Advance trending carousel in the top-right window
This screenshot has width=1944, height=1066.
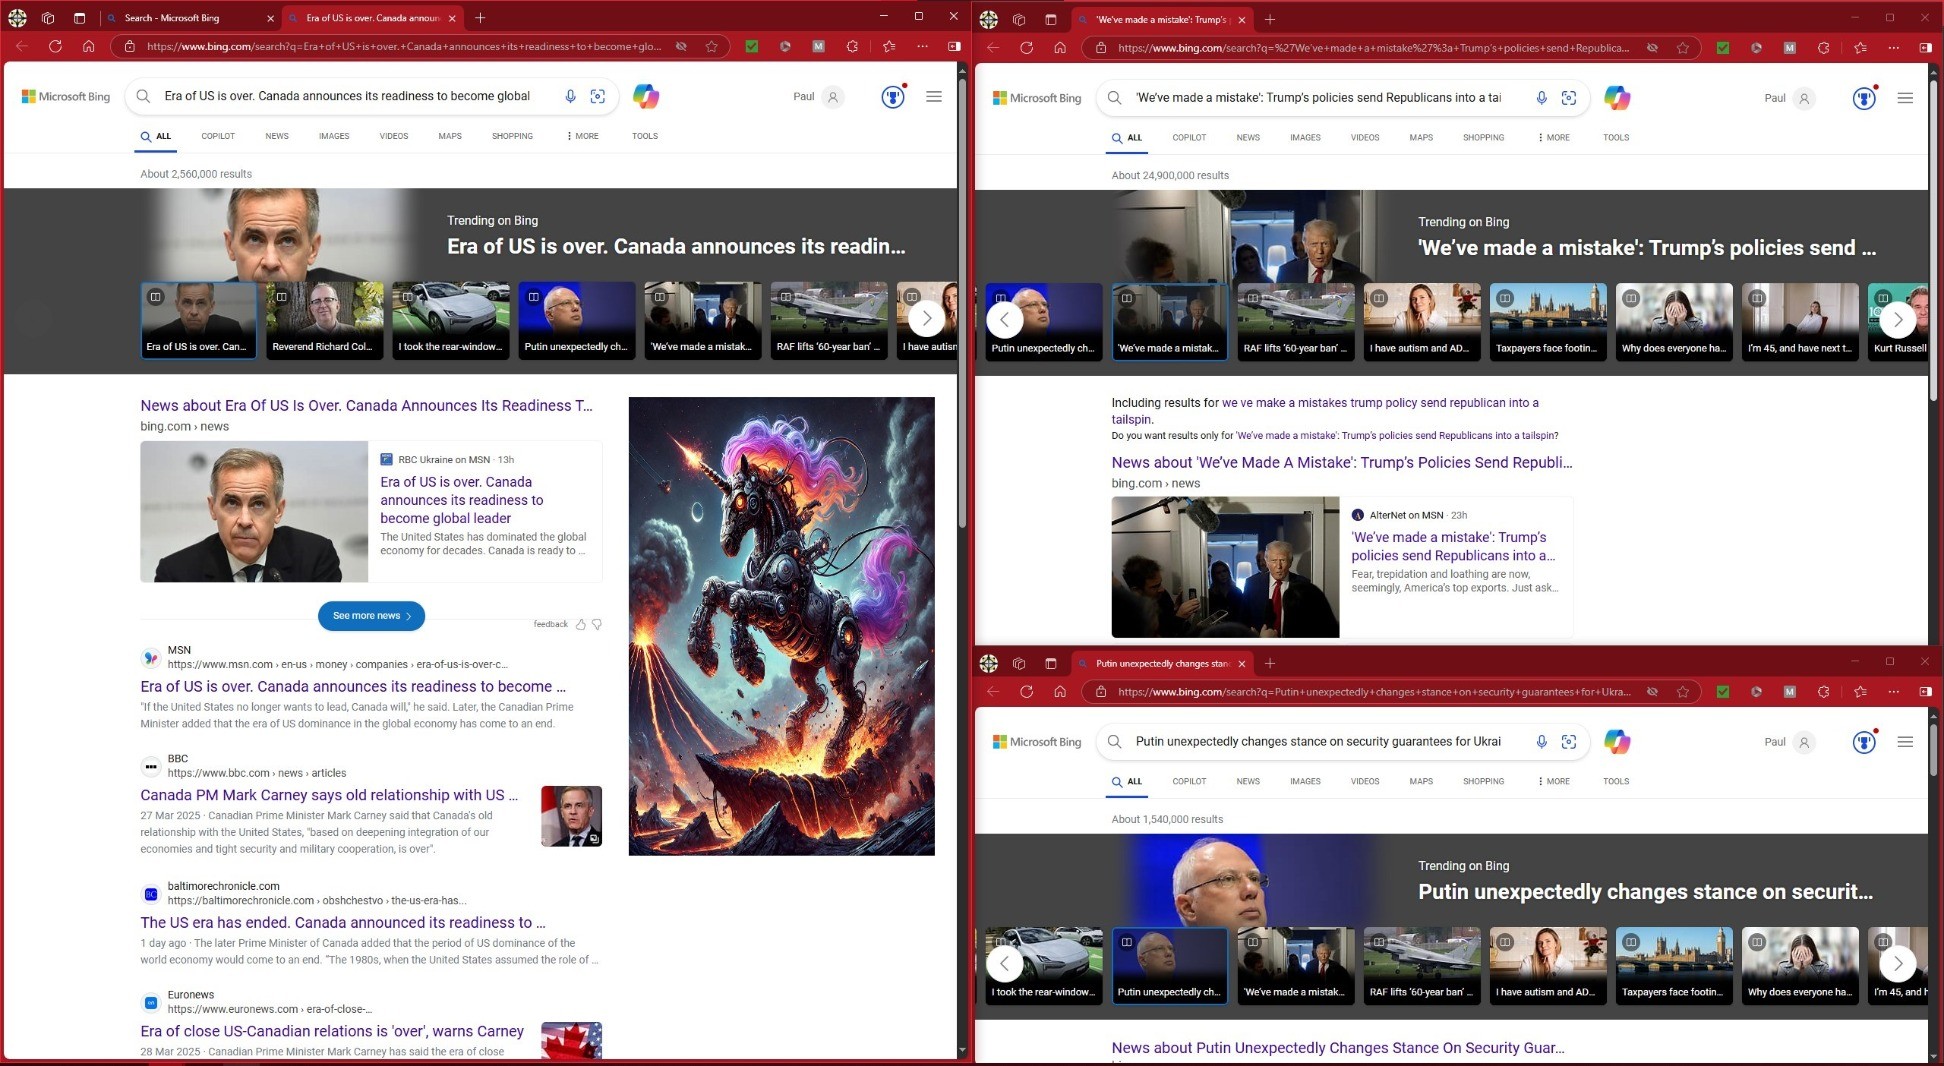tap(1897, 320)
